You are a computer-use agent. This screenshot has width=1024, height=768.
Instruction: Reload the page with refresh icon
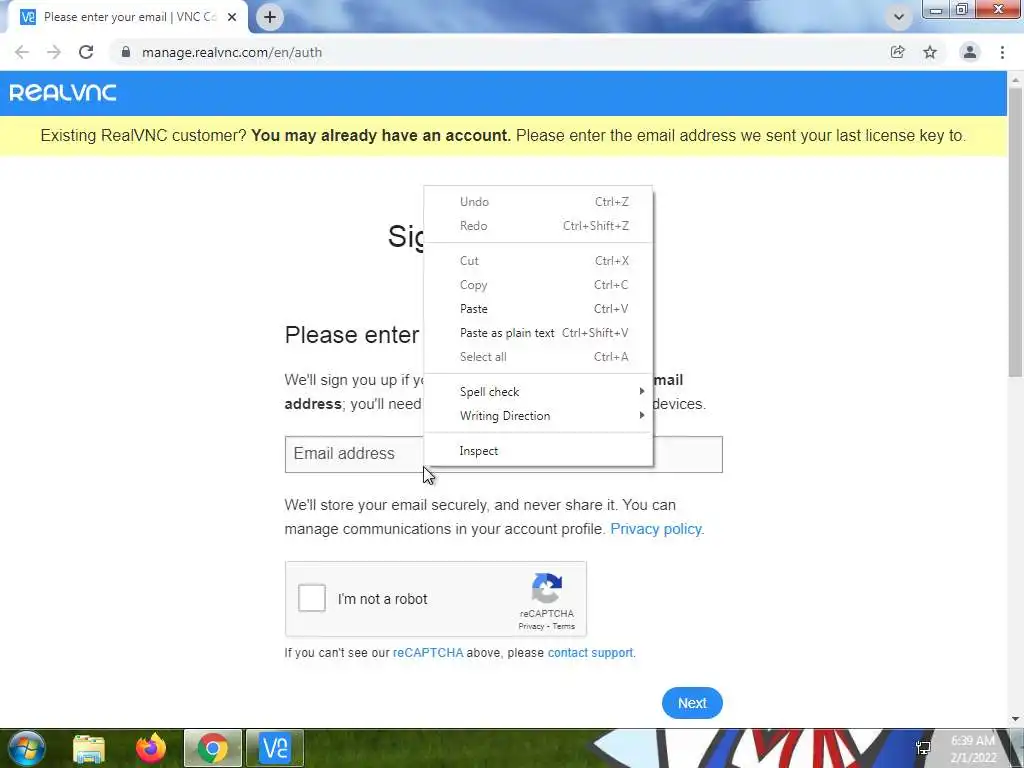click(x=86, y=52)
